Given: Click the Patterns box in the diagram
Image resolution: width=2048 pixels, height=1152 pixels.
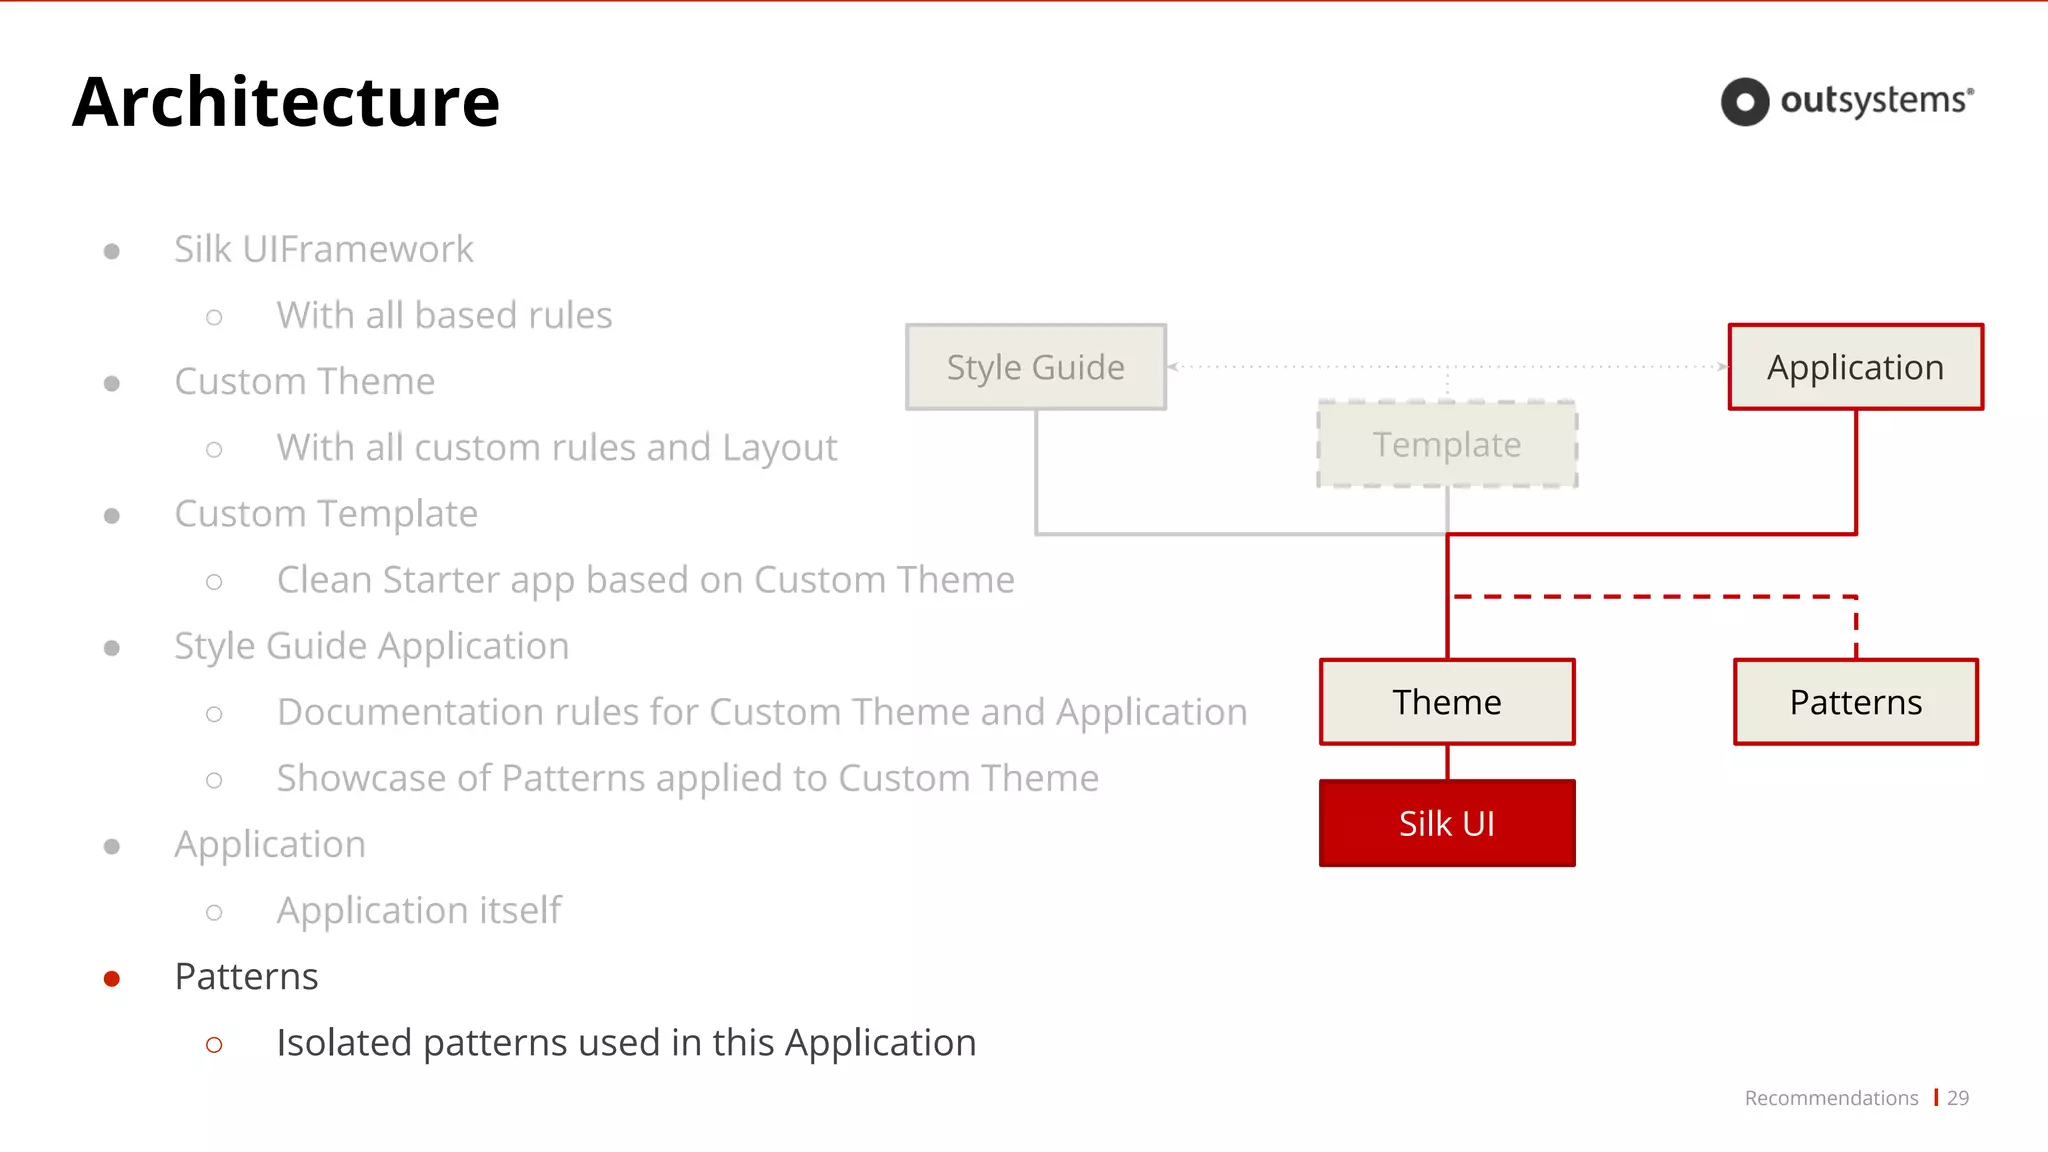Looking at the screenshot, I should tap(1856, 702).
